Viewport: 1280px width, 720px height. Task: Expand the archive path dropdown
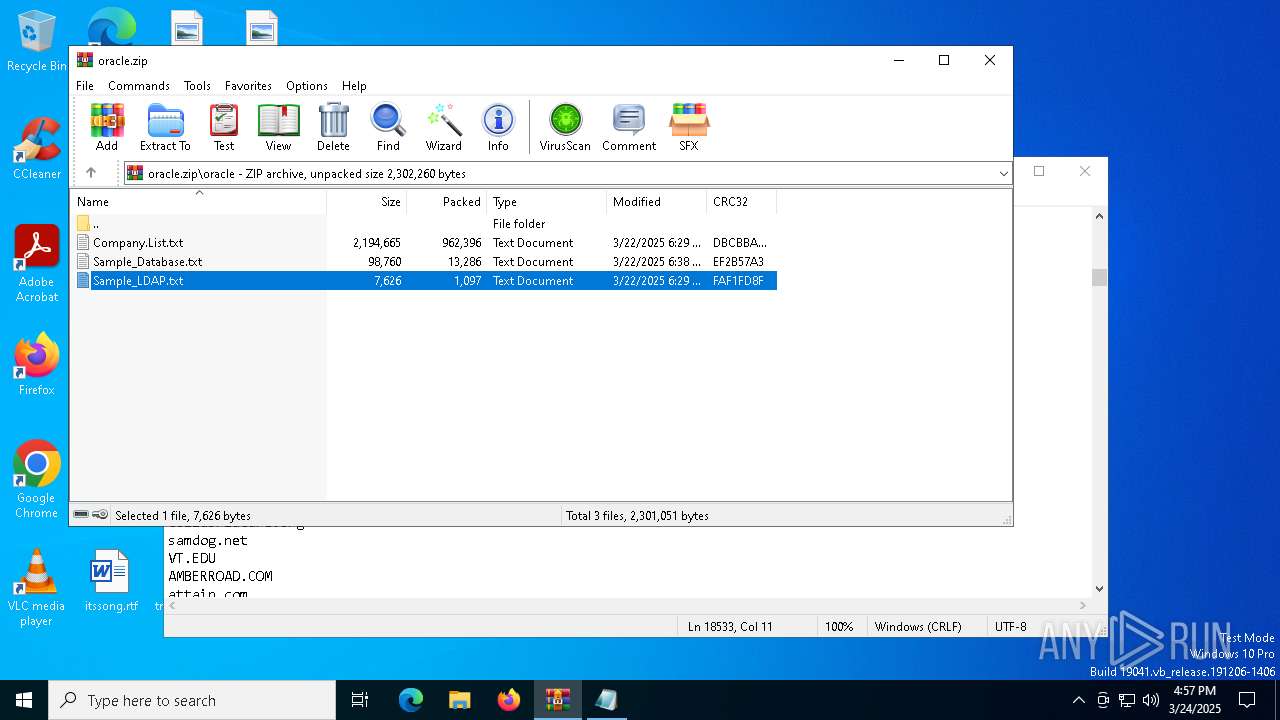pyautogui.click(x=1003, y=174)
